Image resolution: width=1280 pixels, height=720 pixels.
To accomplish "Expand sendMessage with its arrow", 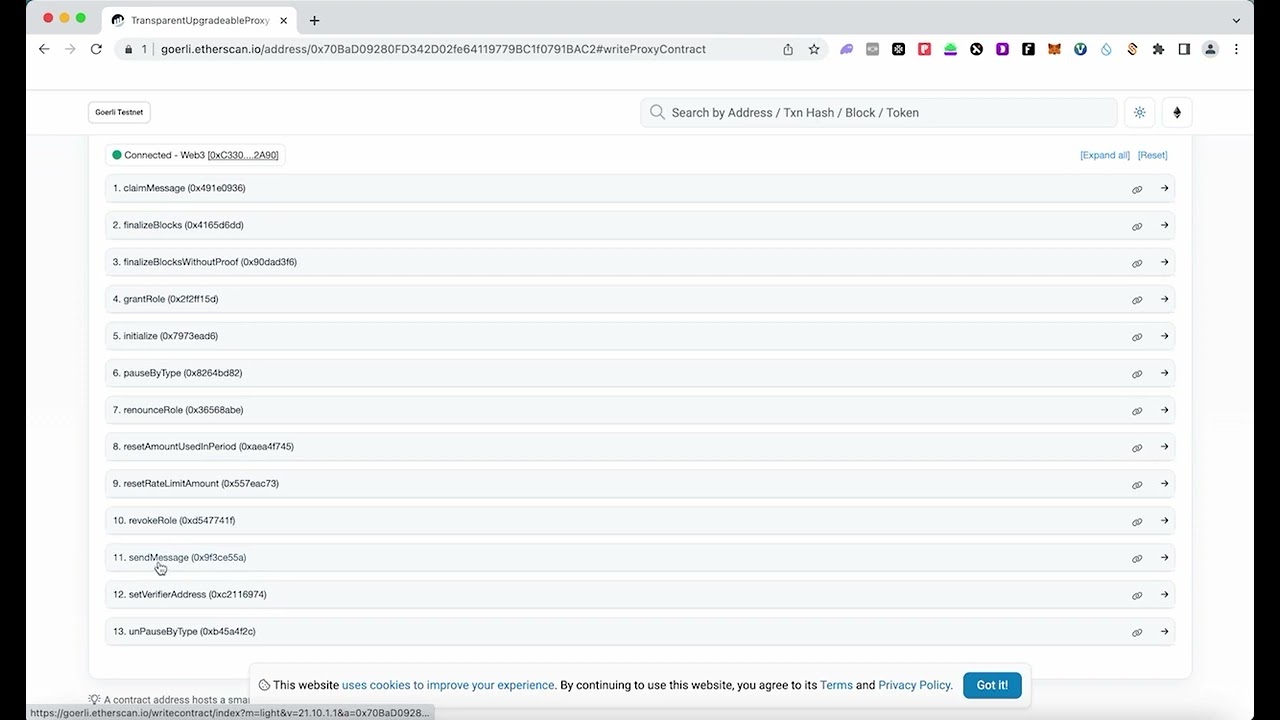I will (x=1164, y=557).
